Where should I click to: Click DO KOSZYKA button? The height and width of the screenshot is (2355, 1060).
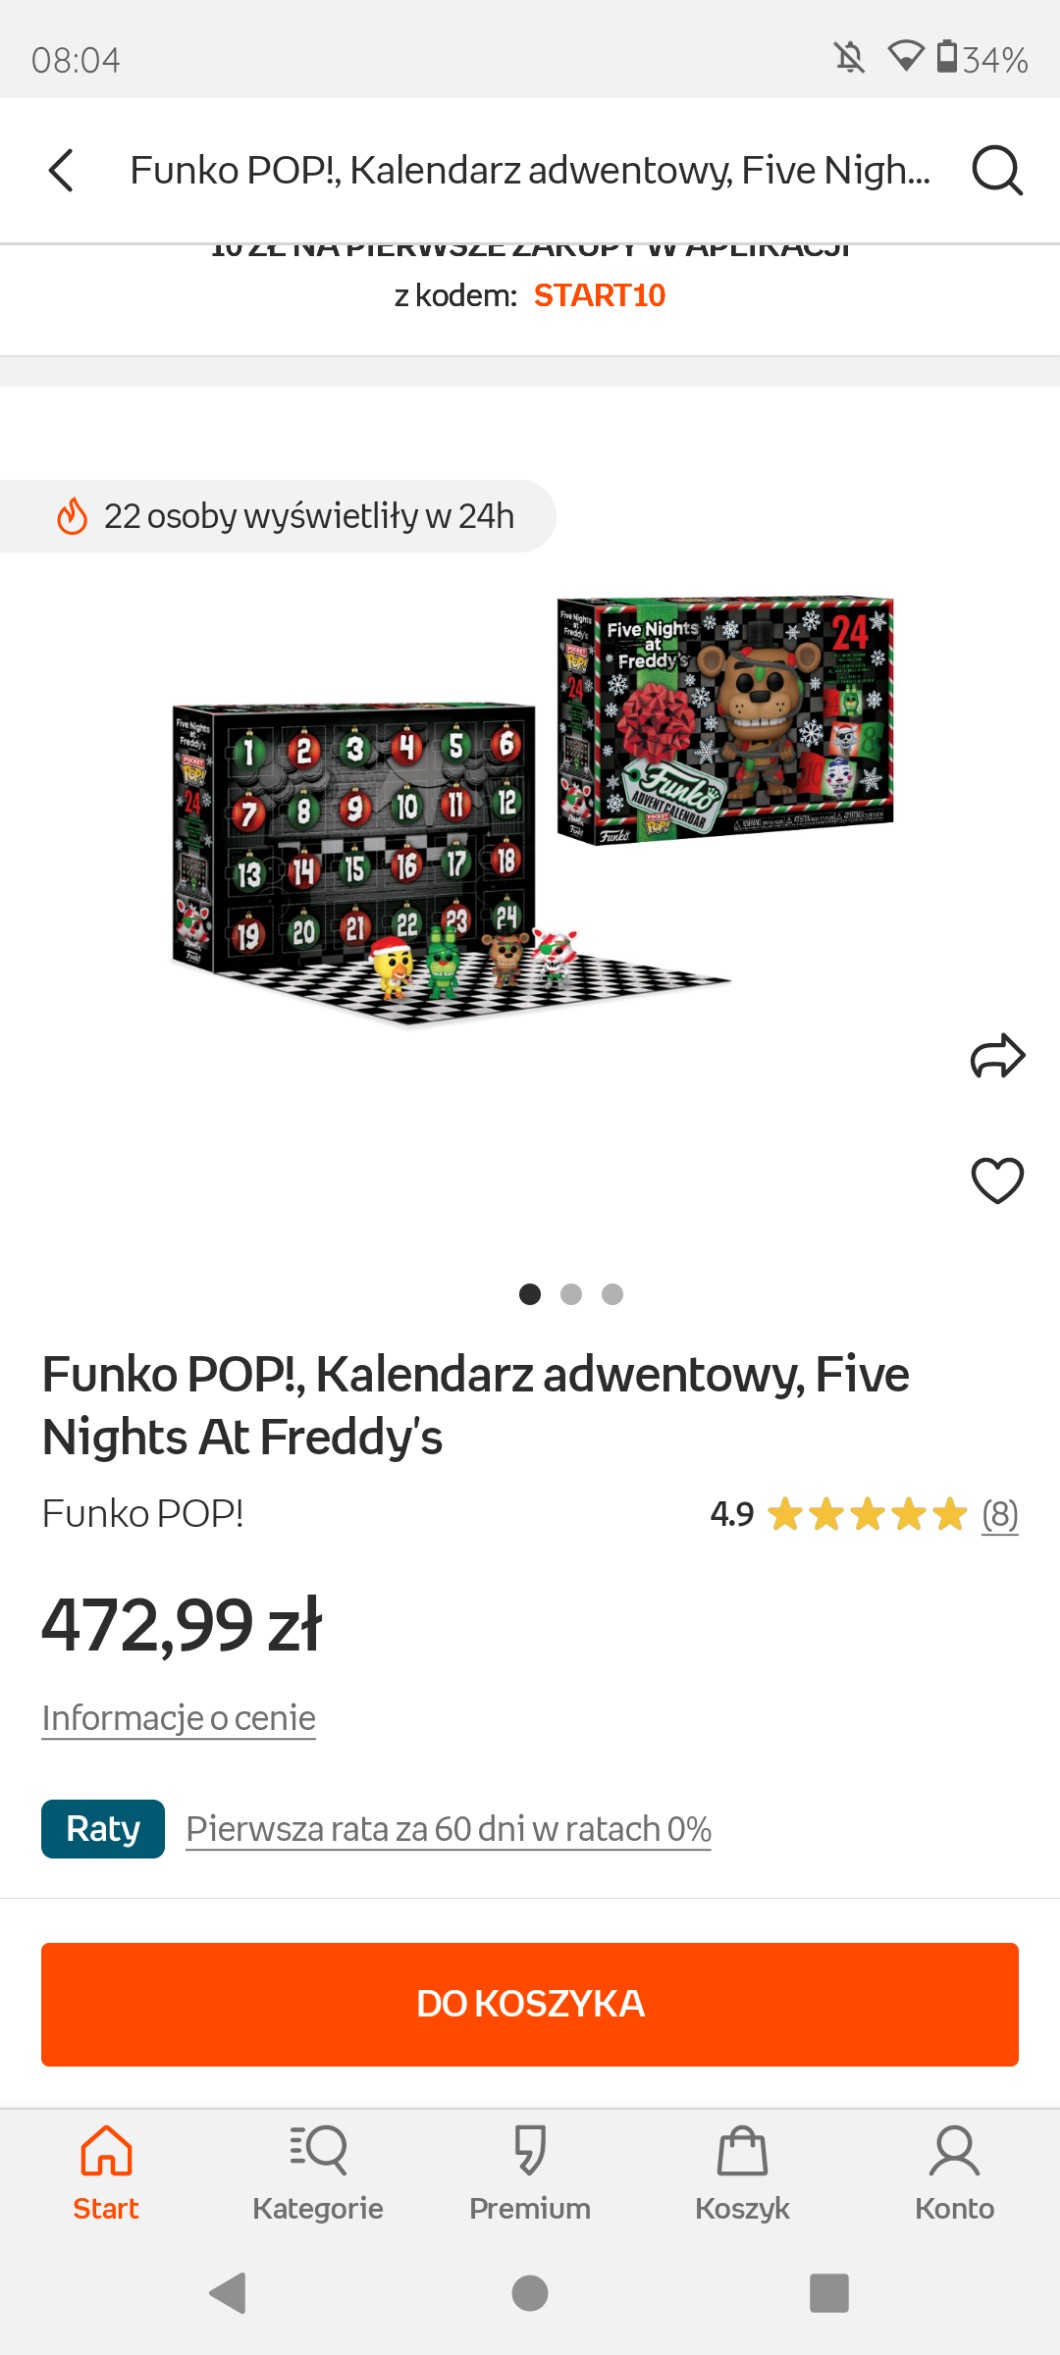530,2004
